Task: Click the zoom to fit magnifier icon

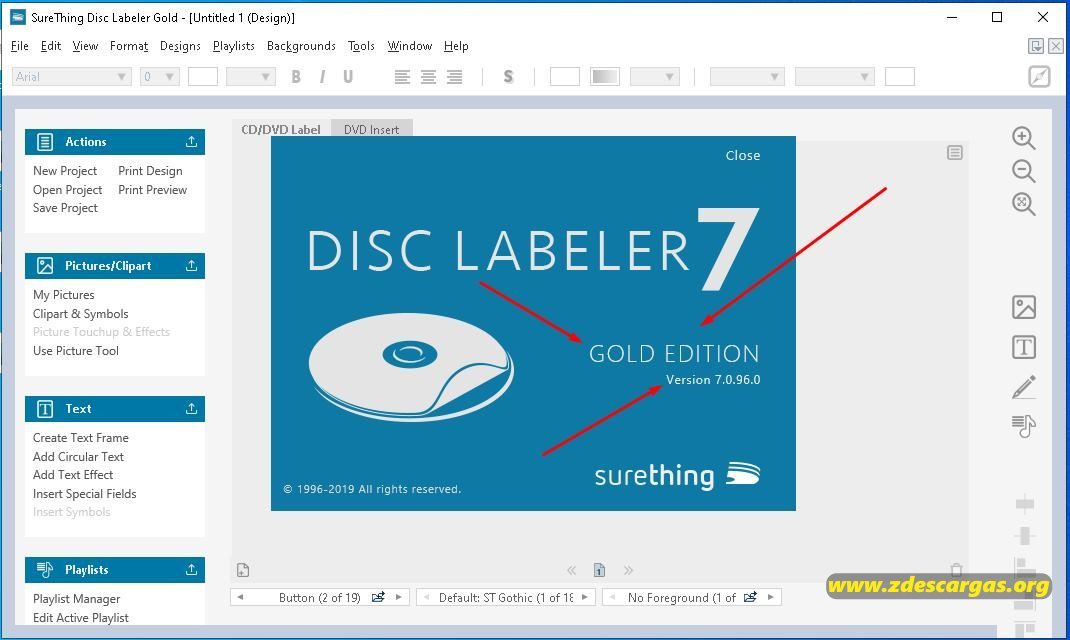Action: [1023, 203]
